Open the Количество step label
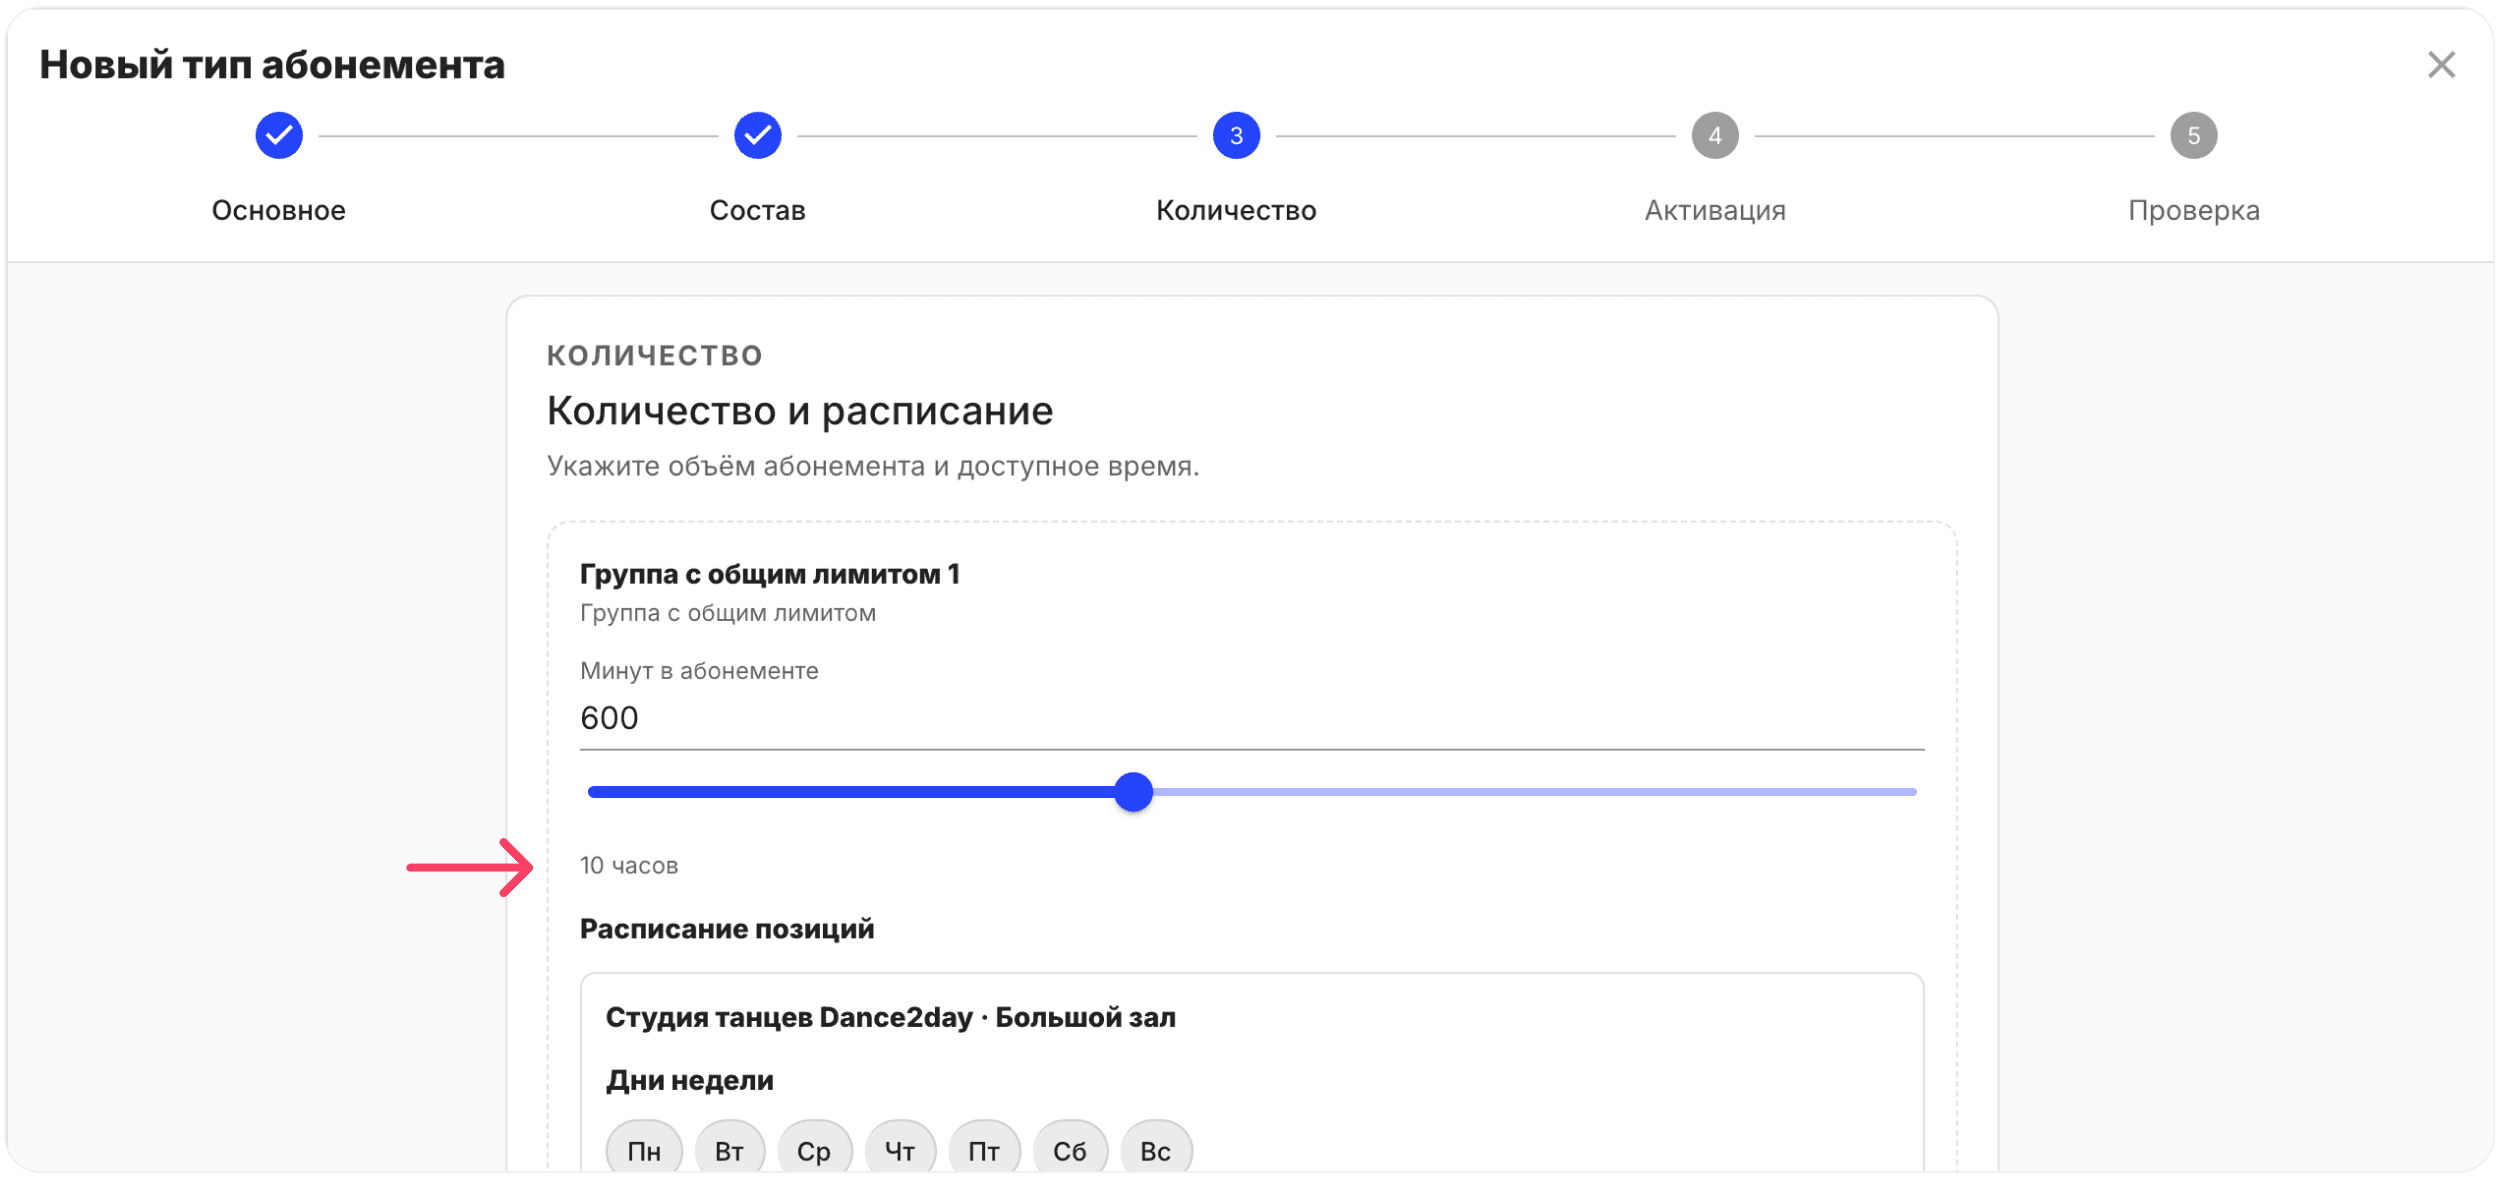The width and height of the screenshot is (2500, 1179). [x=1236, y=210]
